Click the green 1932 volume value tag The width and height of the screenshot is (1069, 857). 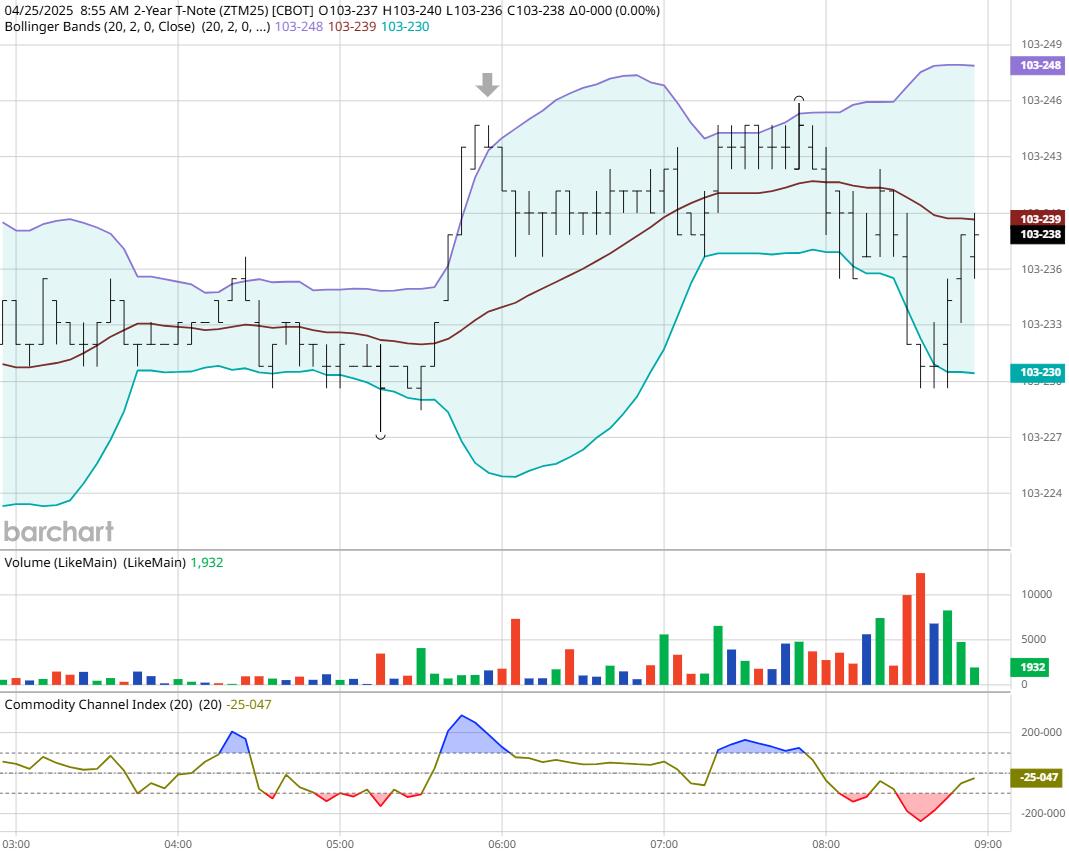pos(1034,667)
